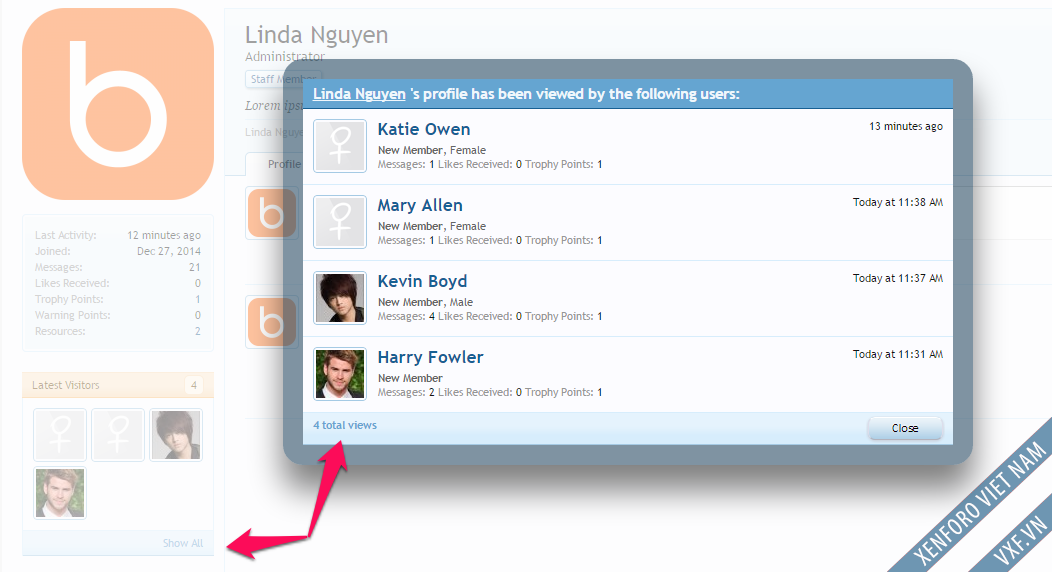Click the Today at 11:31 AM timestamp
Screen dimensions: 1052x572
[x=898, y=353]
